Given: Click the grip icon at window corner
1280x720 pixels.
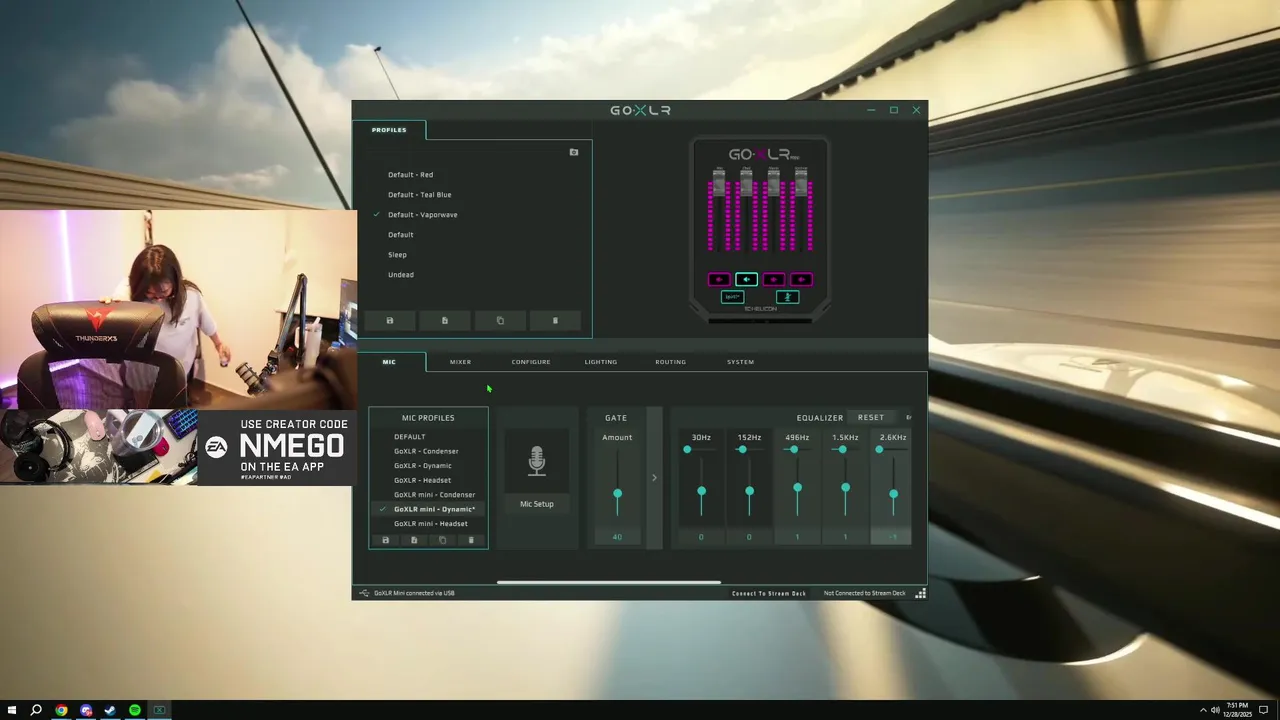Looking at the screenshot, I should (x=920, y=593).
